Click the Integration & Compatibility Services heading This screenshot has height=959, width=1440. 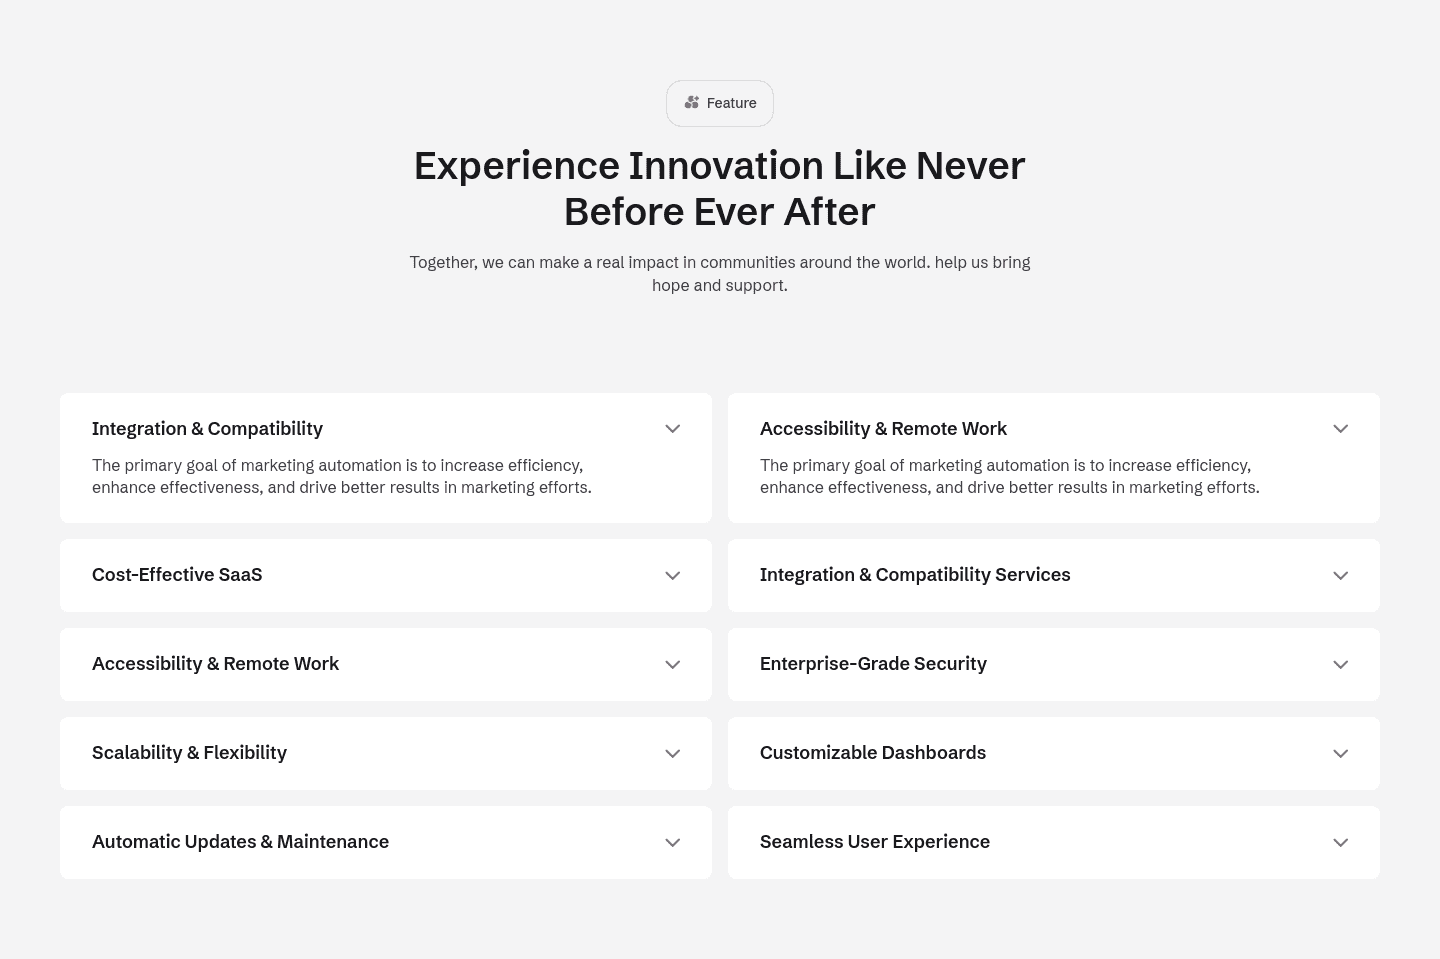(x=914, y=575)
